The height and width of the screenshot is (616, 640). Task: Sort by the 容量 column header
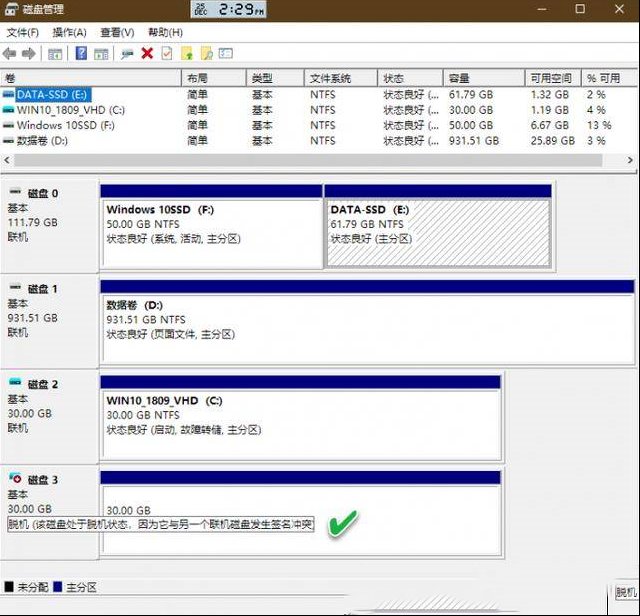[484, 78]
